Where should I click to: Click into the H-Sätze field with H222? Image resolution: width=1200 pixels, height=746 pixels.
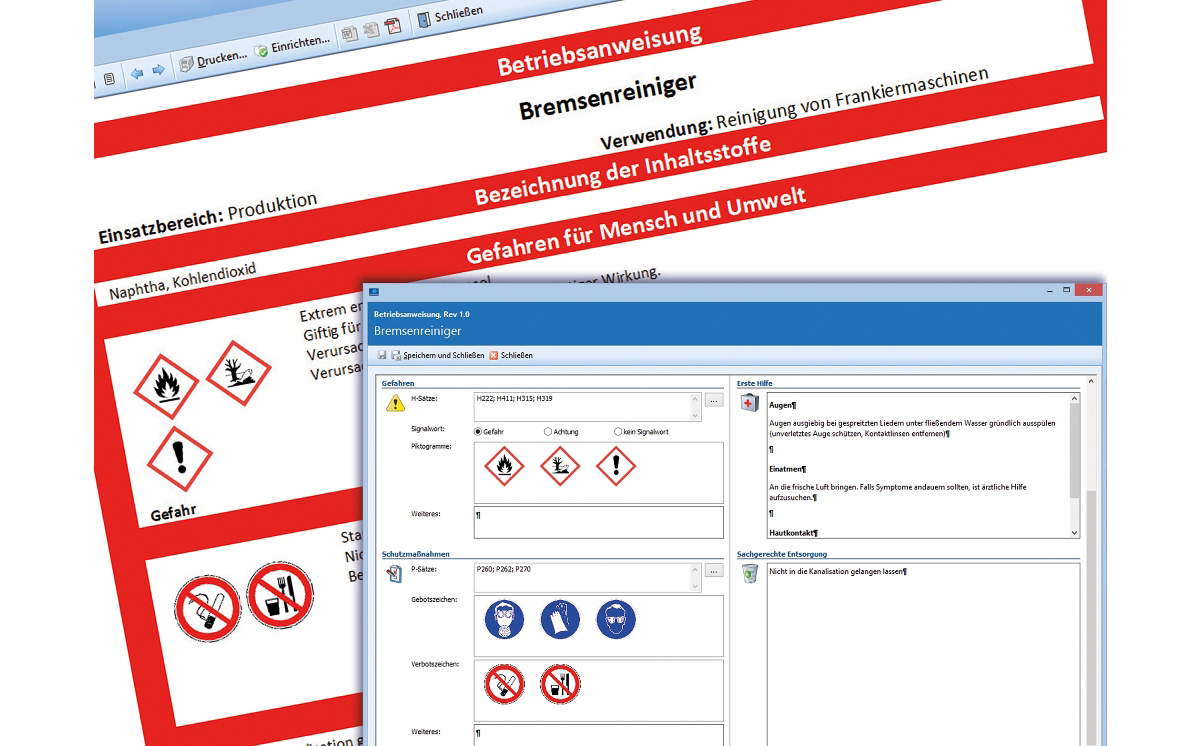coord(587,406)
